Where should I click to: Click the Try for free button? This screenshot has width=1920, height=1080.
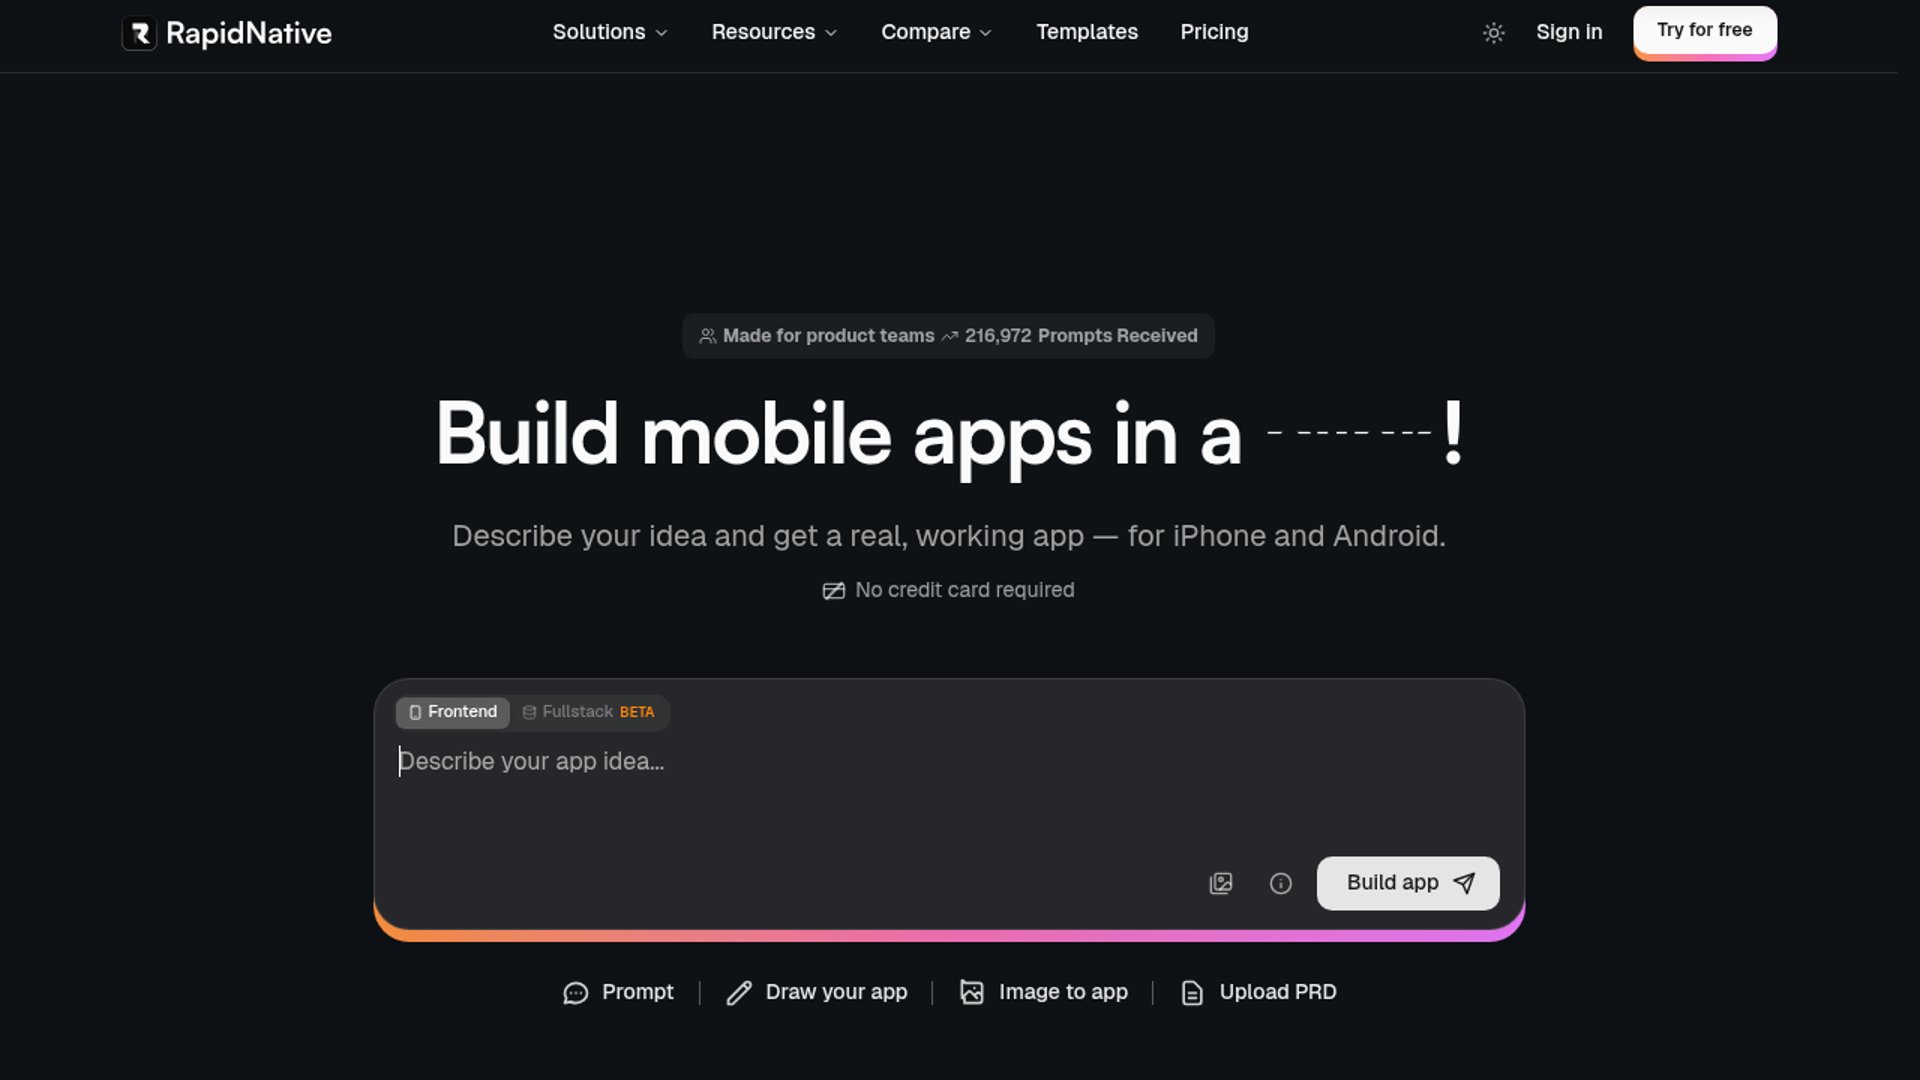[1704, 30]
